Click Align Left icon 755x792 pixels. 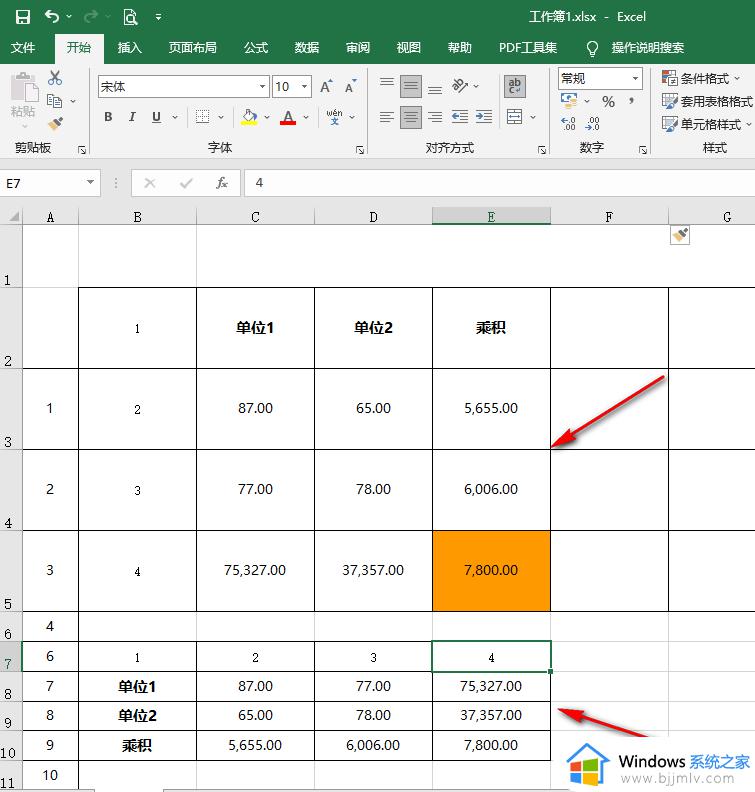coord(387,117)
